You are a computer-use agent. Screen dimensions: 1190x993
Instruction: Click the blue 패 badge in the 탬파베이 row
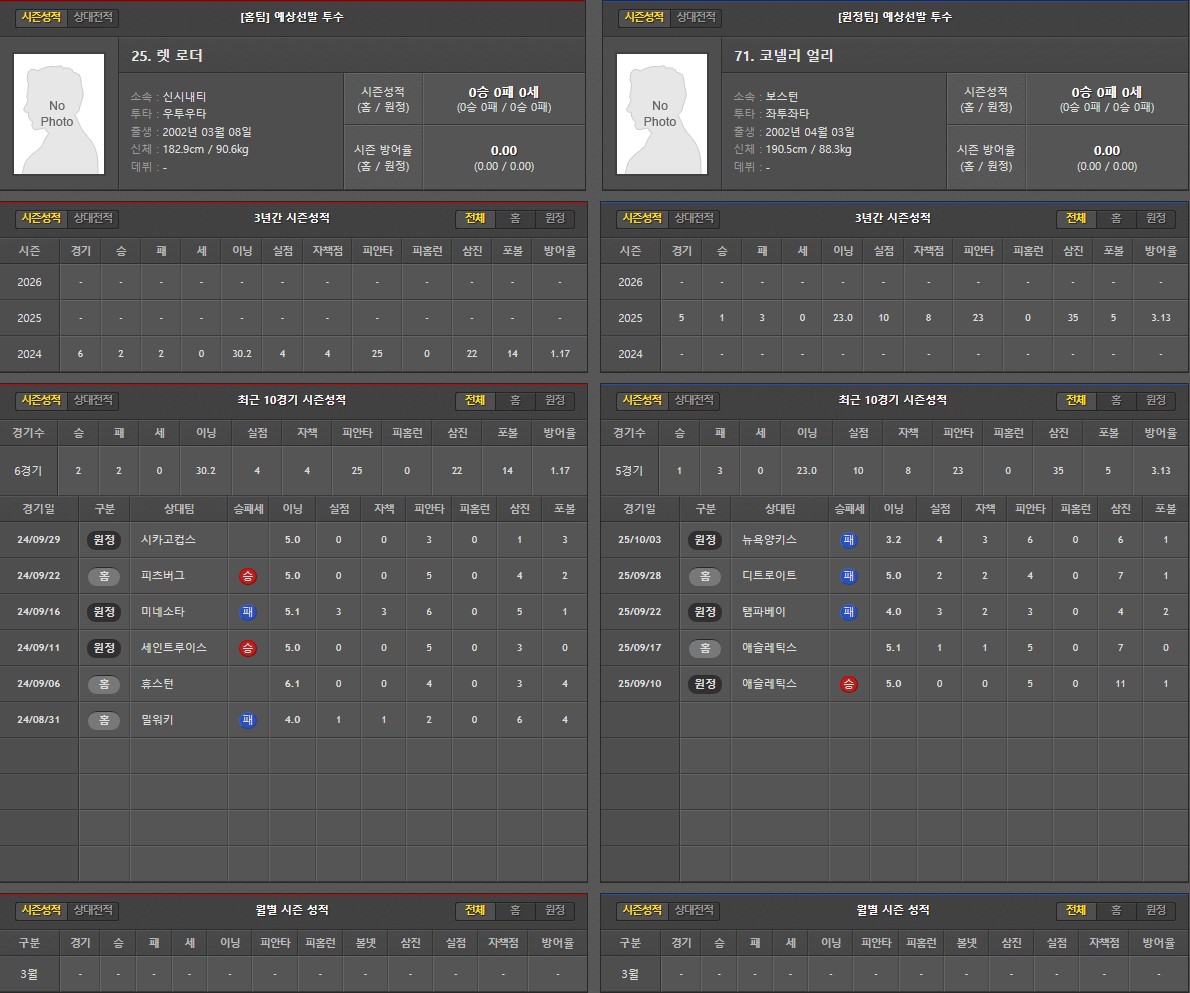coord(849,612)
